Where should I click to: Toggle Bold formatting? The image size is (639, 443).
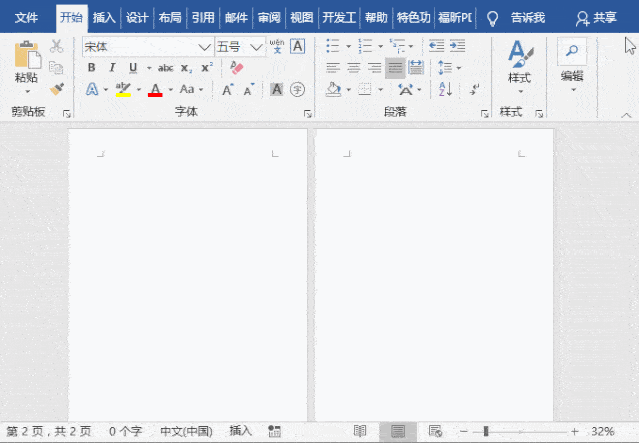(x=91, y=68)
